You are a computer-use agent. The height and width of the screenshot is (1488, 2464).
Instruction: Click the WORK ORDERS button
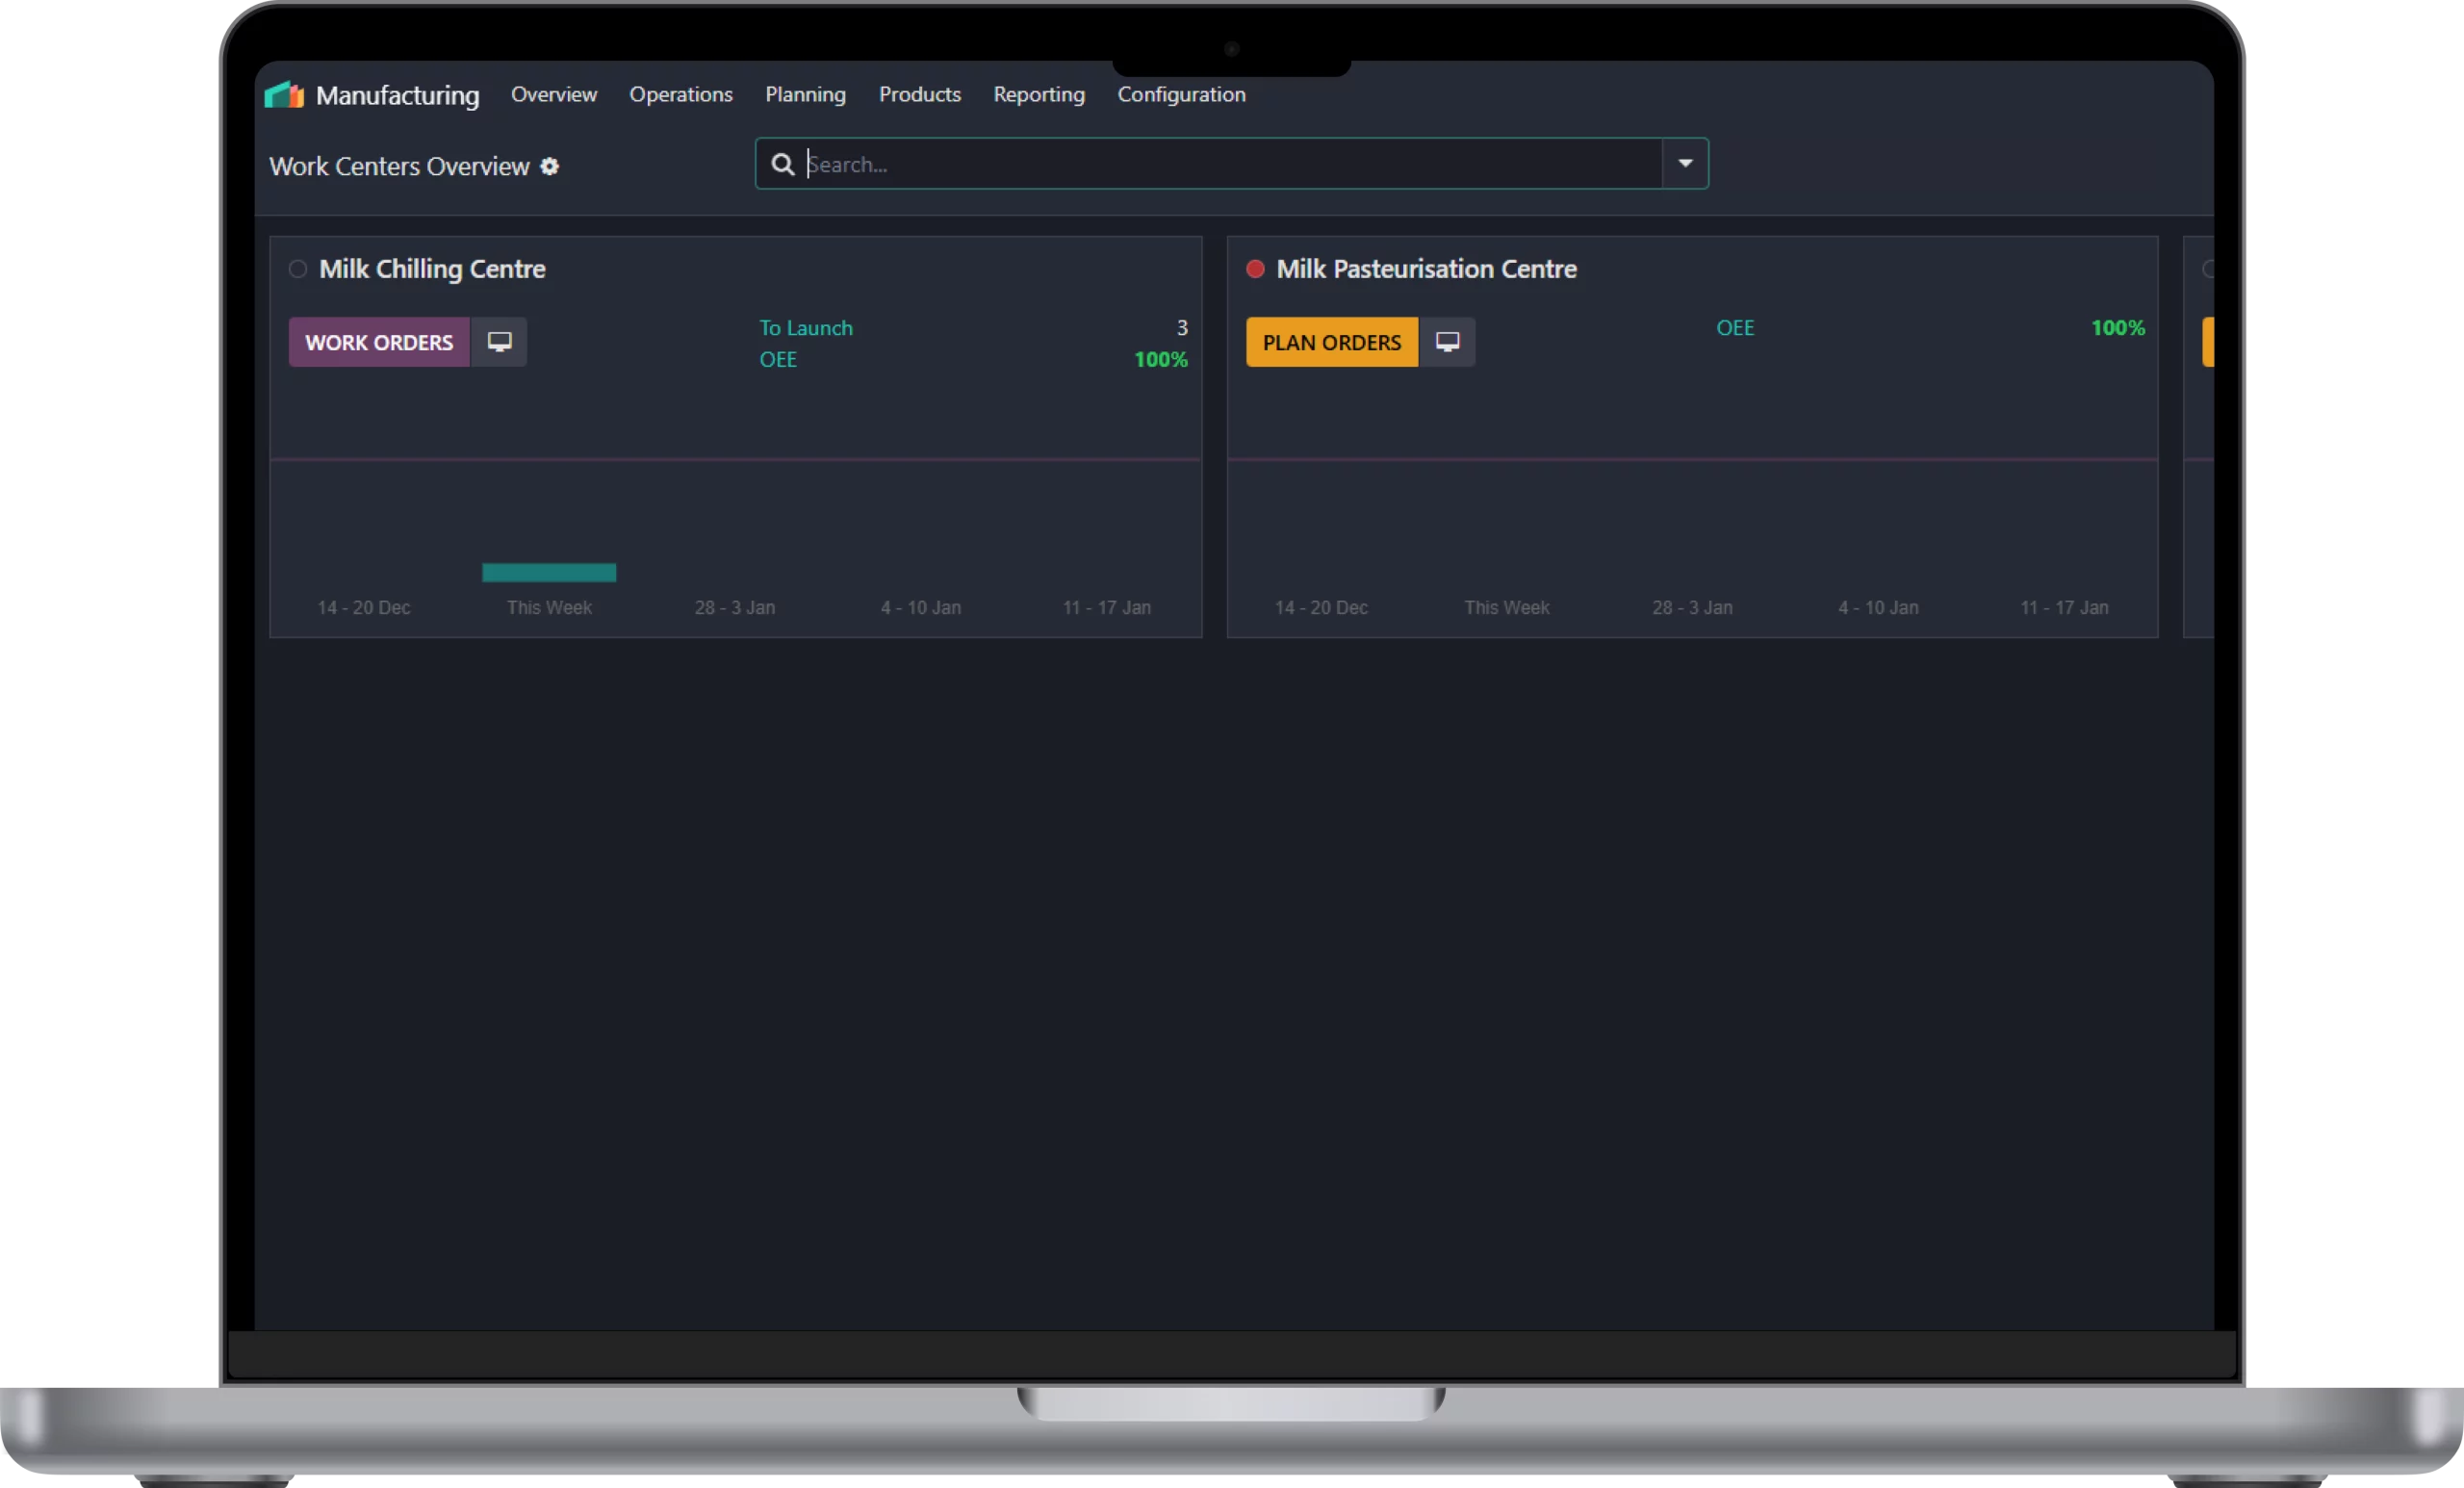379,342
